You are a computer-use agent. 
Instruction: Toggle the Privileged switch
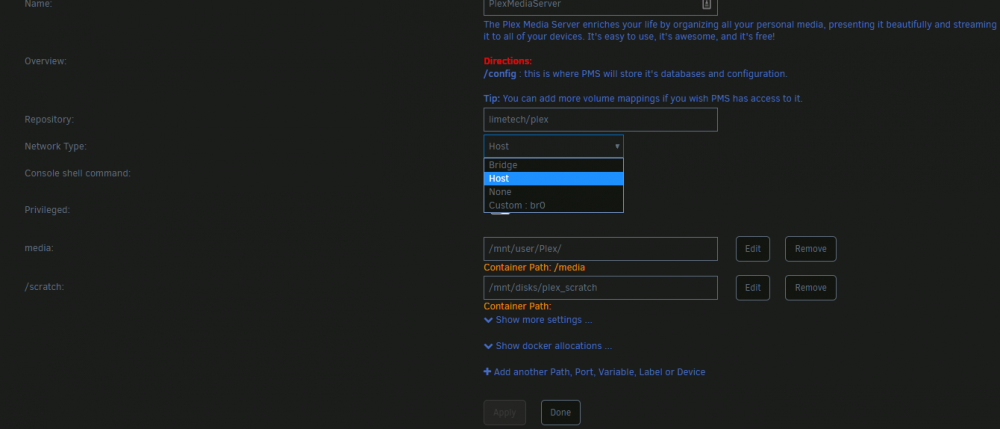[x=501, y=213]
